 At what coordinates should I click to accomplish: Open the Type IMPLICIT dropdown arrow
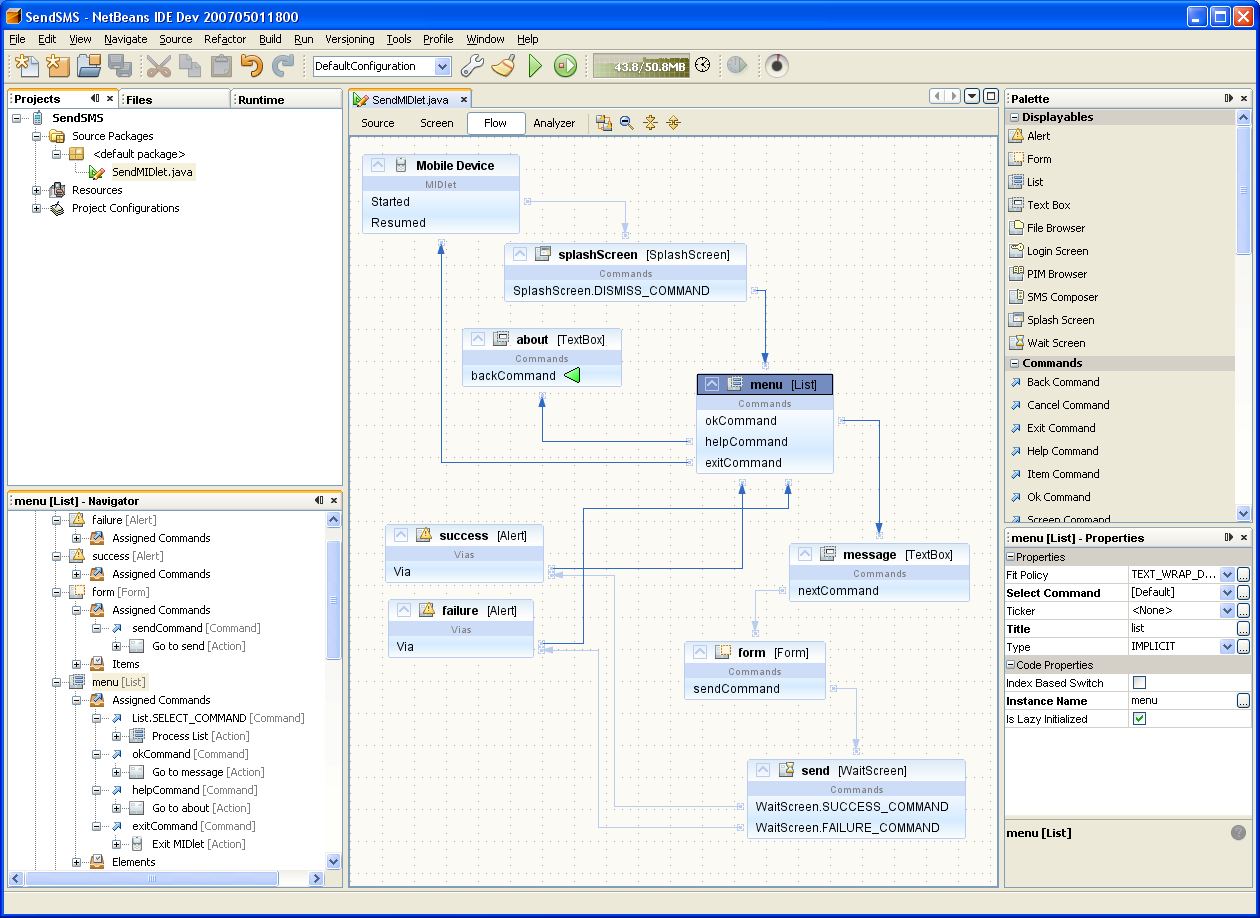point(1227,647)
